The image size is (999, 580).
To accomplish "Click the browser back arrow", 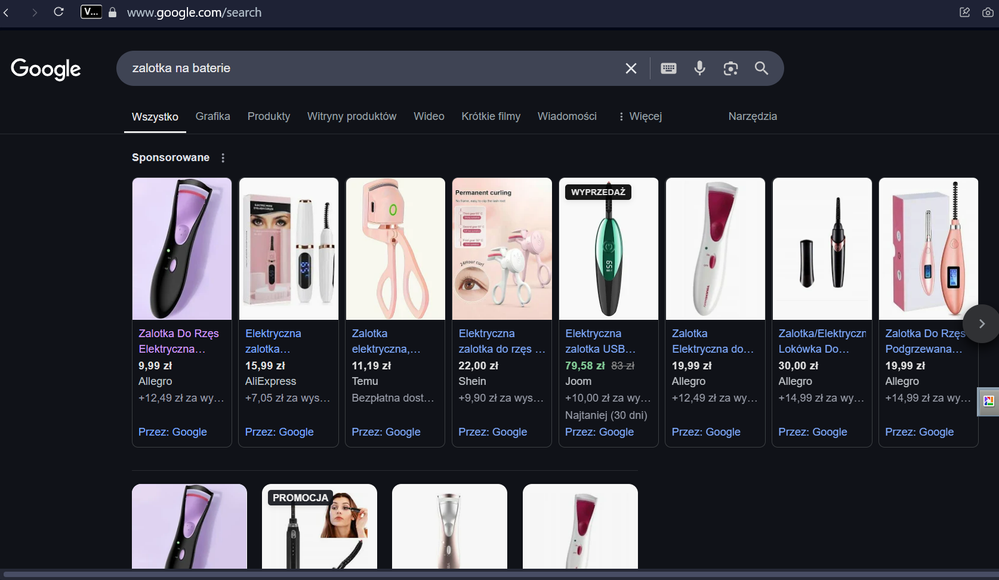I will [6, 12].
